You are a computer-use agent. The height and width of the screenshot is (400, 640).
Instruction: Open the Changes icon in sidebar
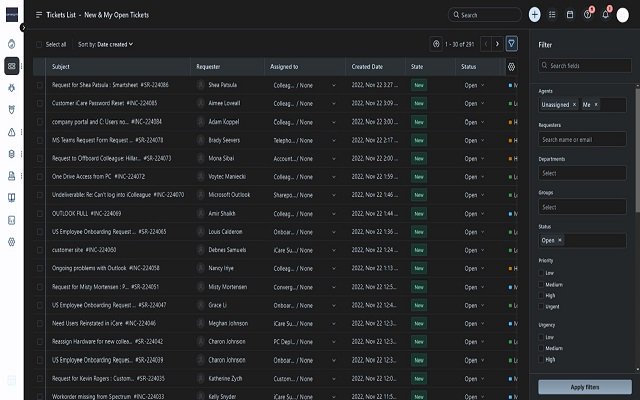click(11, 109)
